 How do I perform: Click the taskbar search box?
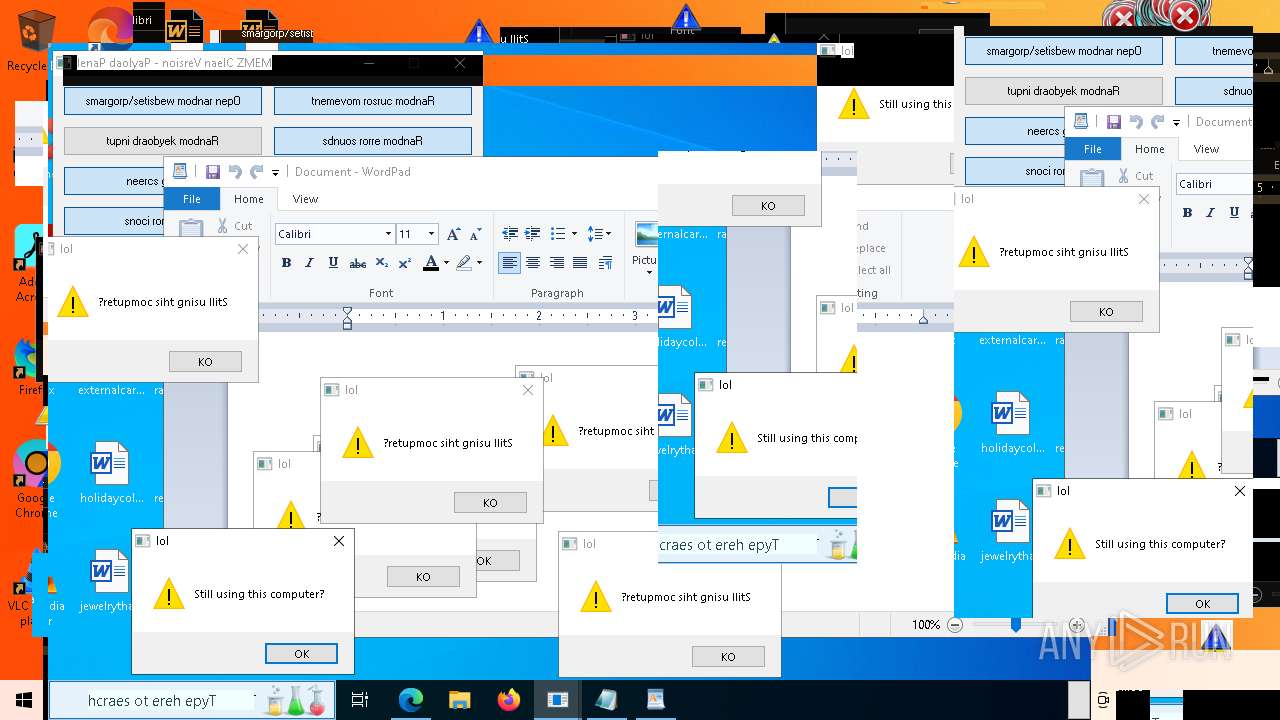pyautogui.click(x=190, y=701)
